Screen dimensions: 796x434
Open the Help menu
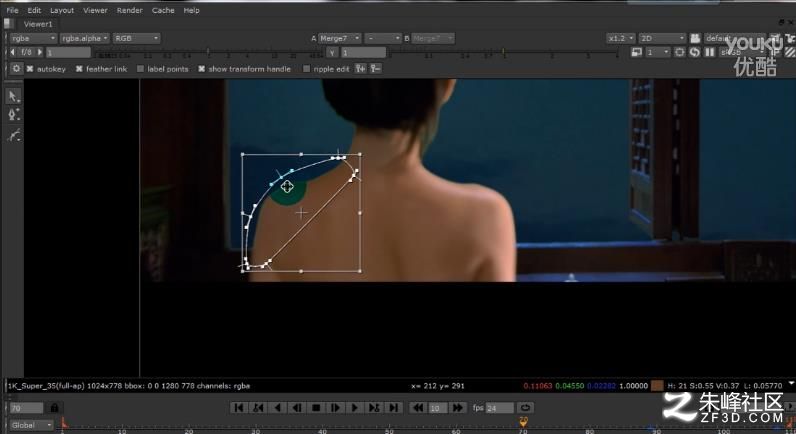[191, 10]
